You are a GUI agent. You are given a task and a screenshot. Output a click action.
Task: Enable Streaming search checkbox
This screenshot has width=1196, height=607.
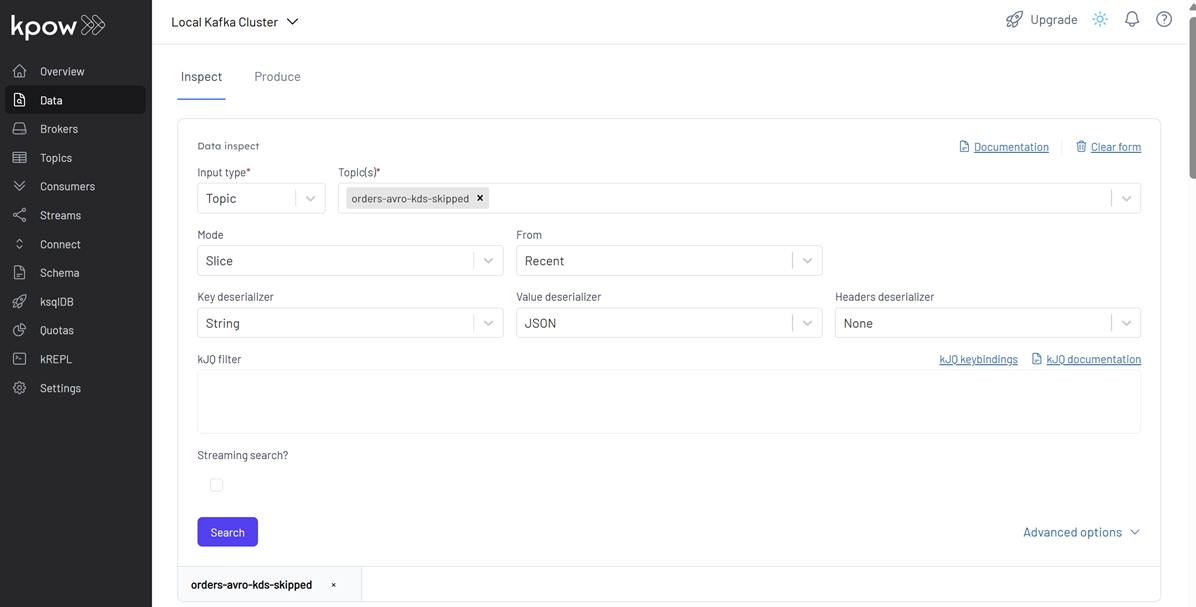click(217, 485)
